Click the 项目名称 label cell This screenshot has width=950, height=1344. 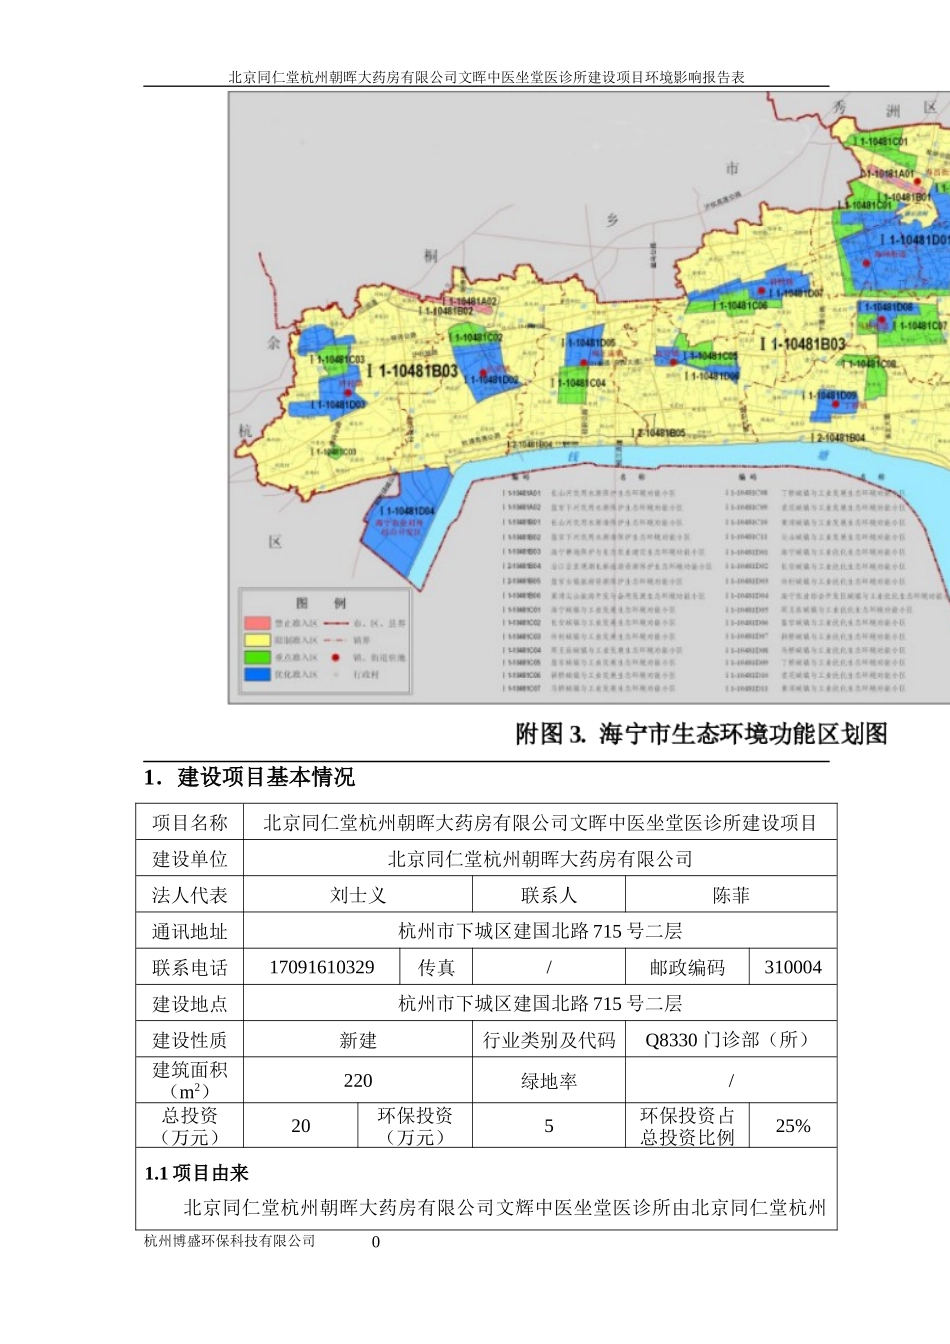click(190, 822)
